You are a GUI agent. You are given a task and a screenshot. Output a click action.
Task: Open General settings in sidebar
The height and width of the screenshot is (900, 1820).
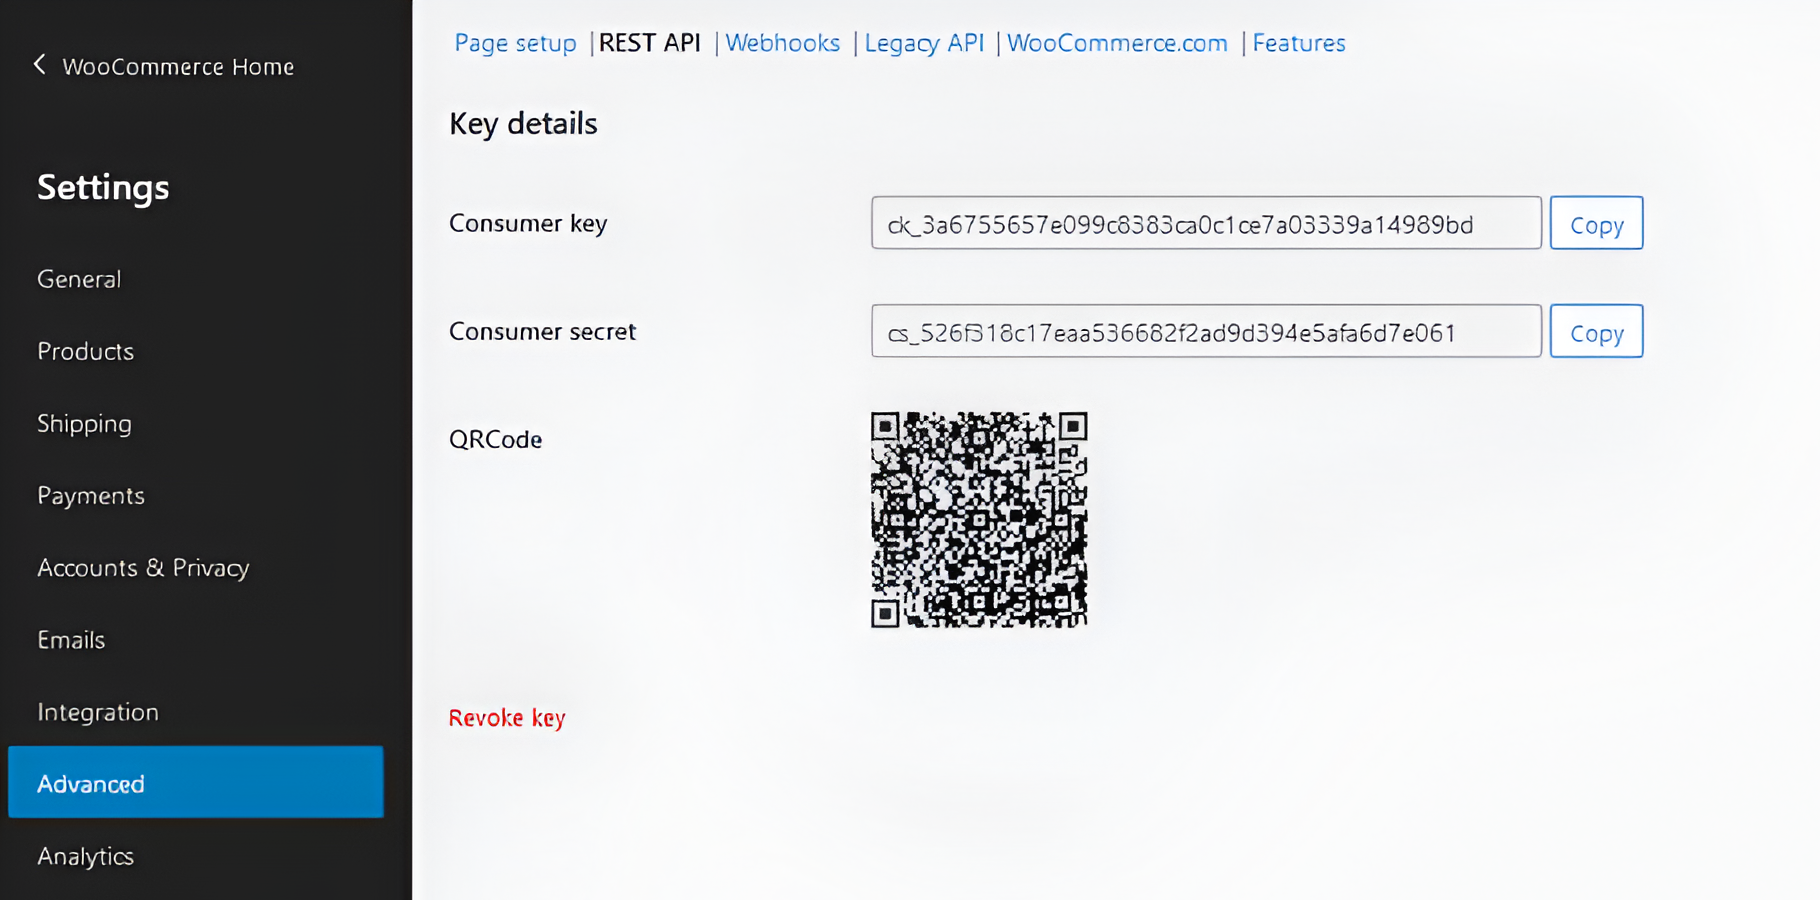[79, 279]
